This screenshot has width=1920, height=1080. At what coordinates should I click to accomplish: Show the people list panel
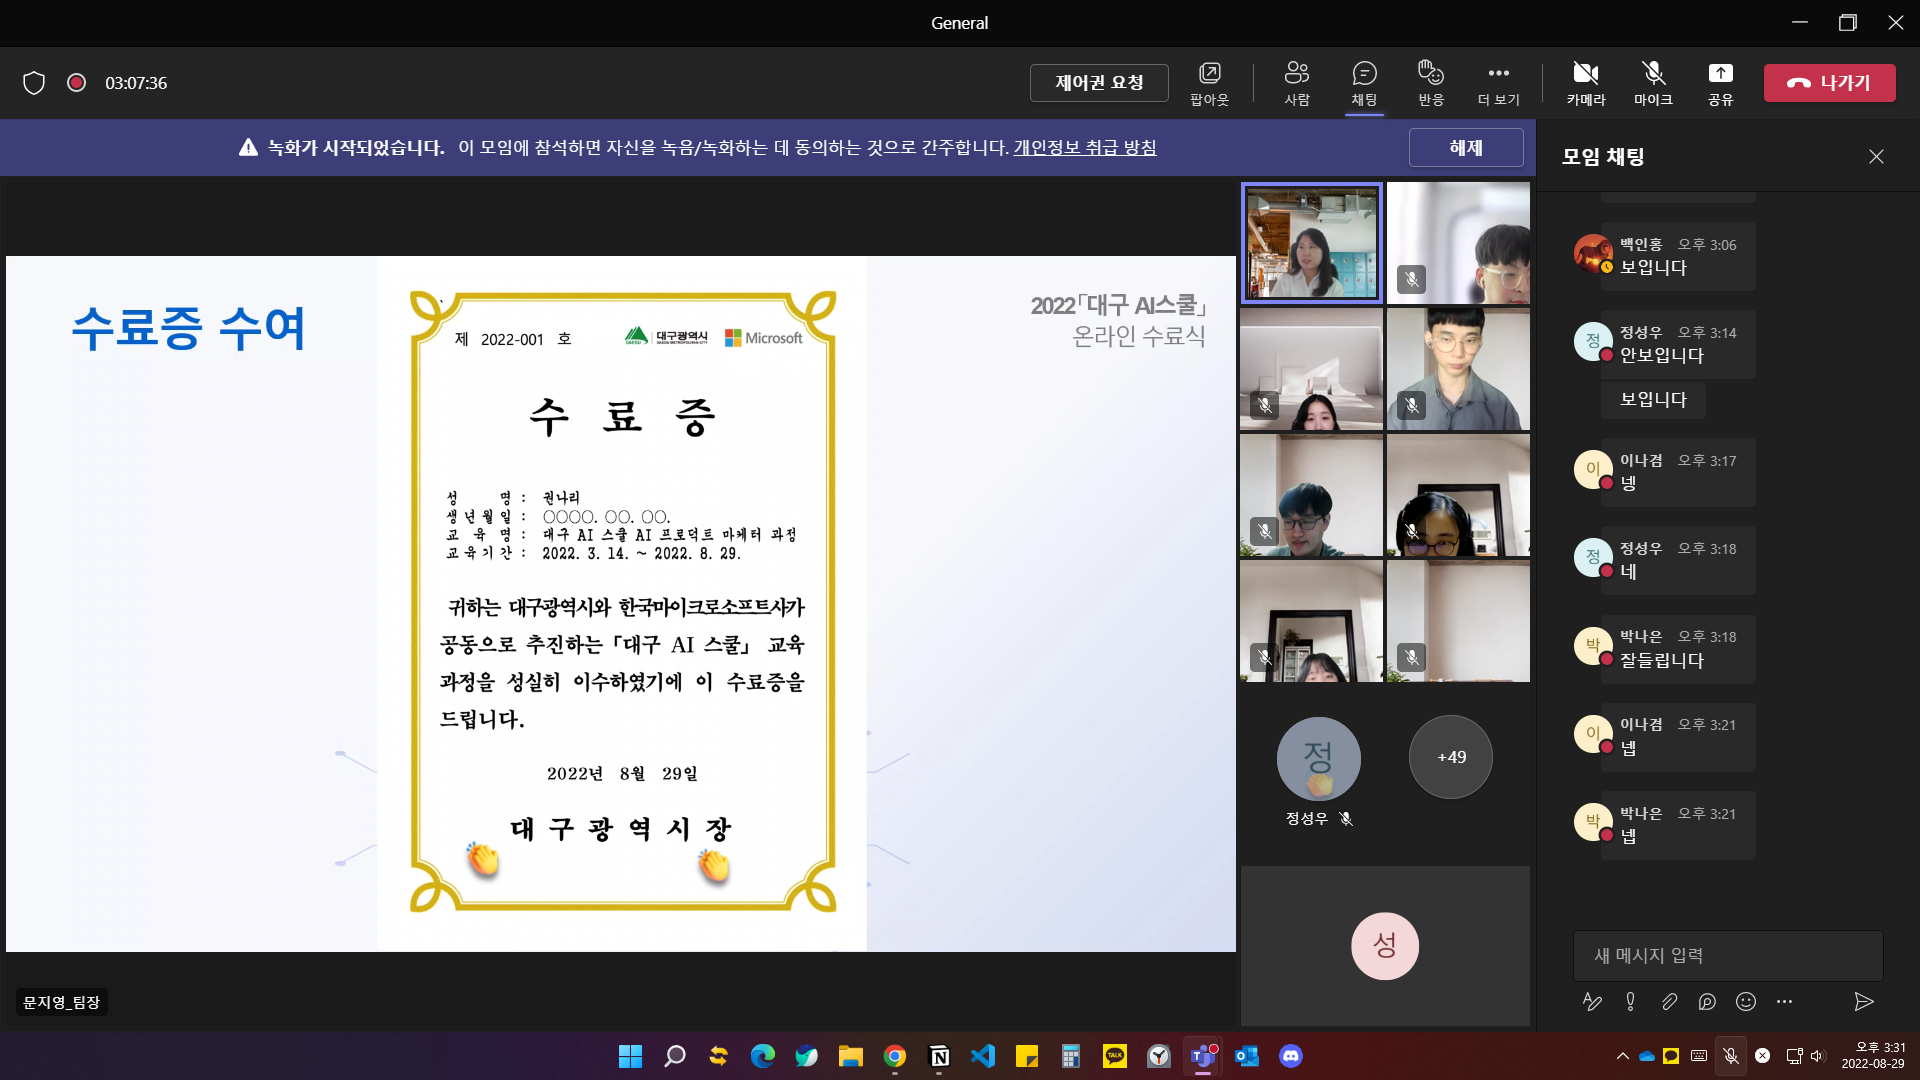[1296, 82]
